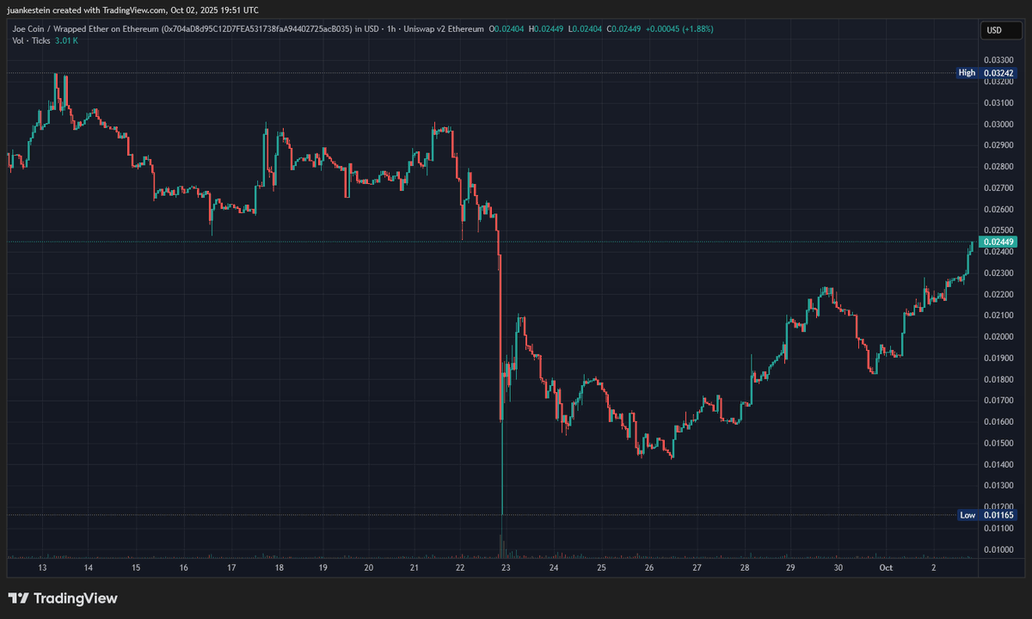
Task: Click the 0.02000 price scale label
Action: pyautogui.click(x=998, y=337)
